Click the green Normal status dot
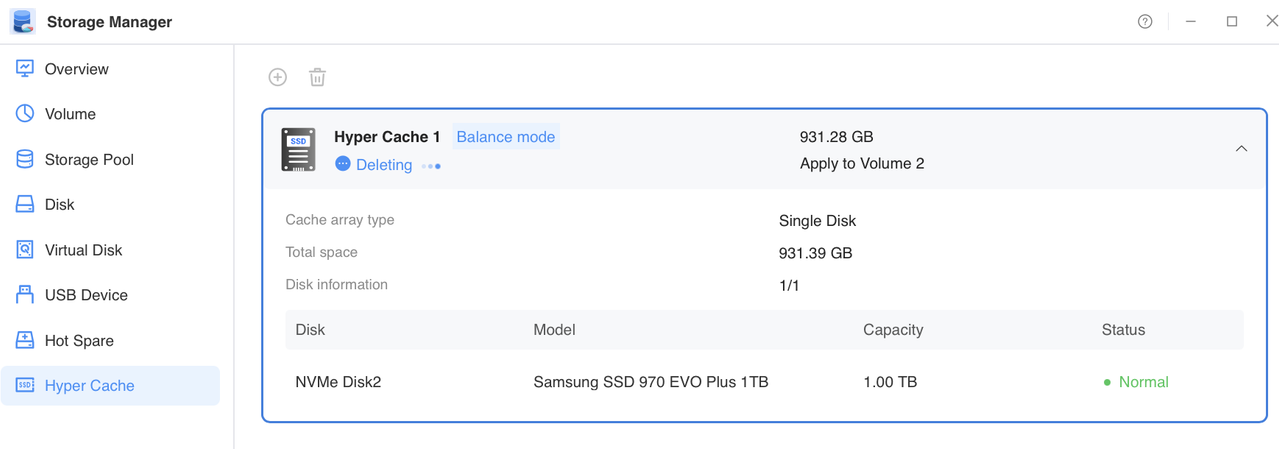Viewport: 1279px width, 449px height. pyautogui.click(x=1107, y=382)
